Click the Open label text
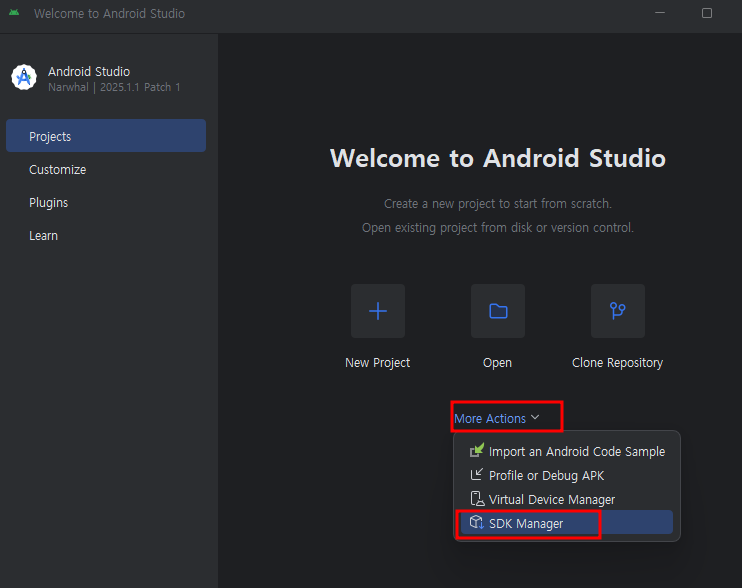 tap(497, 363)
